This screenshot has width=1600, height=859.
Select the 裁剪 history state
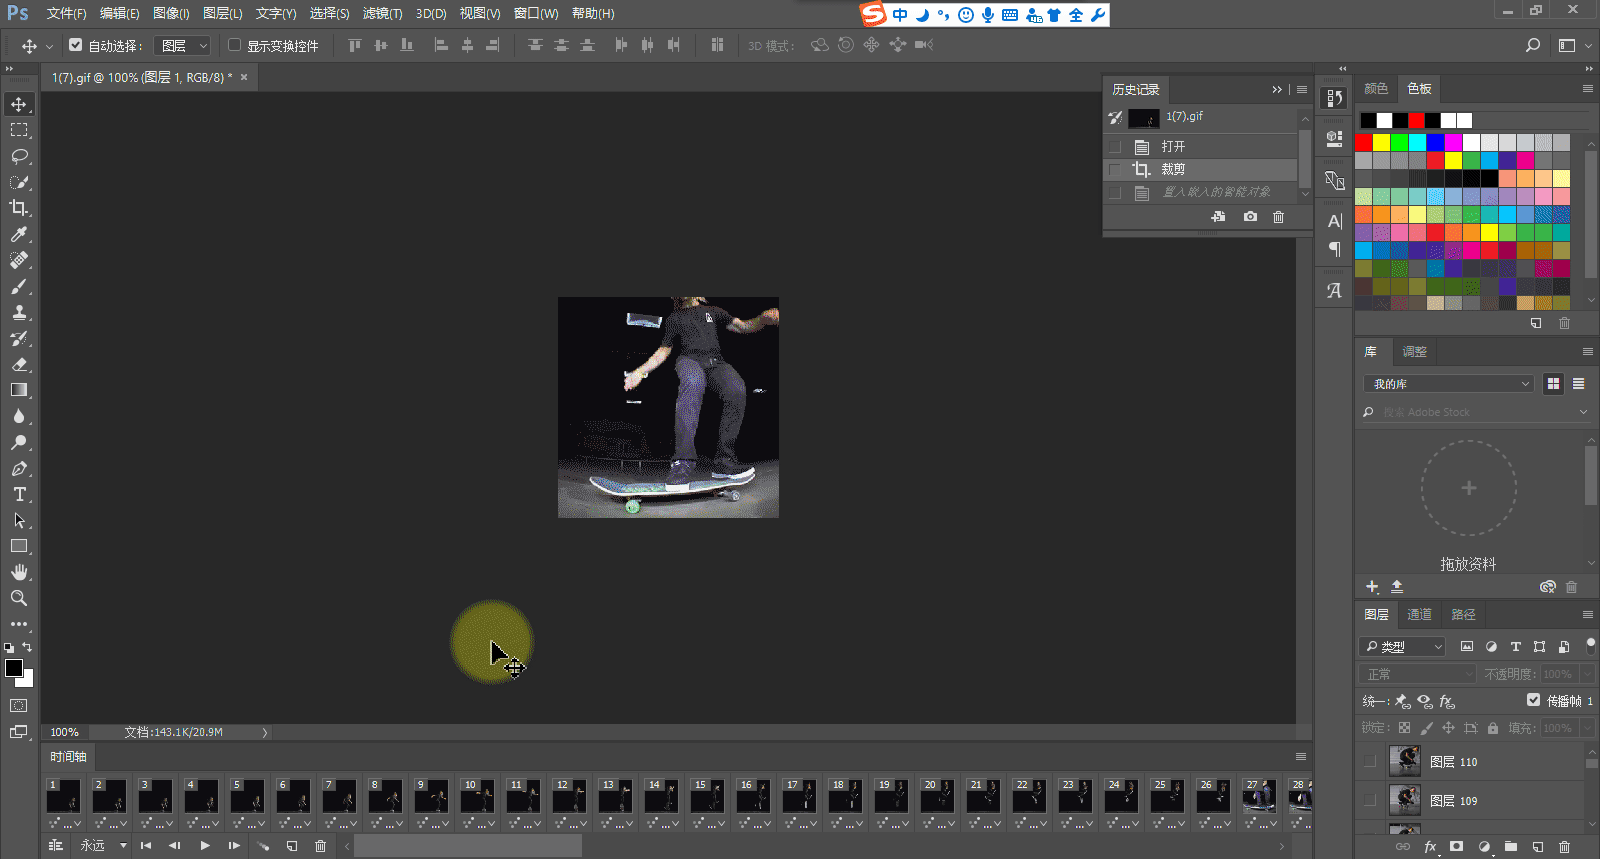(1173, 170)
